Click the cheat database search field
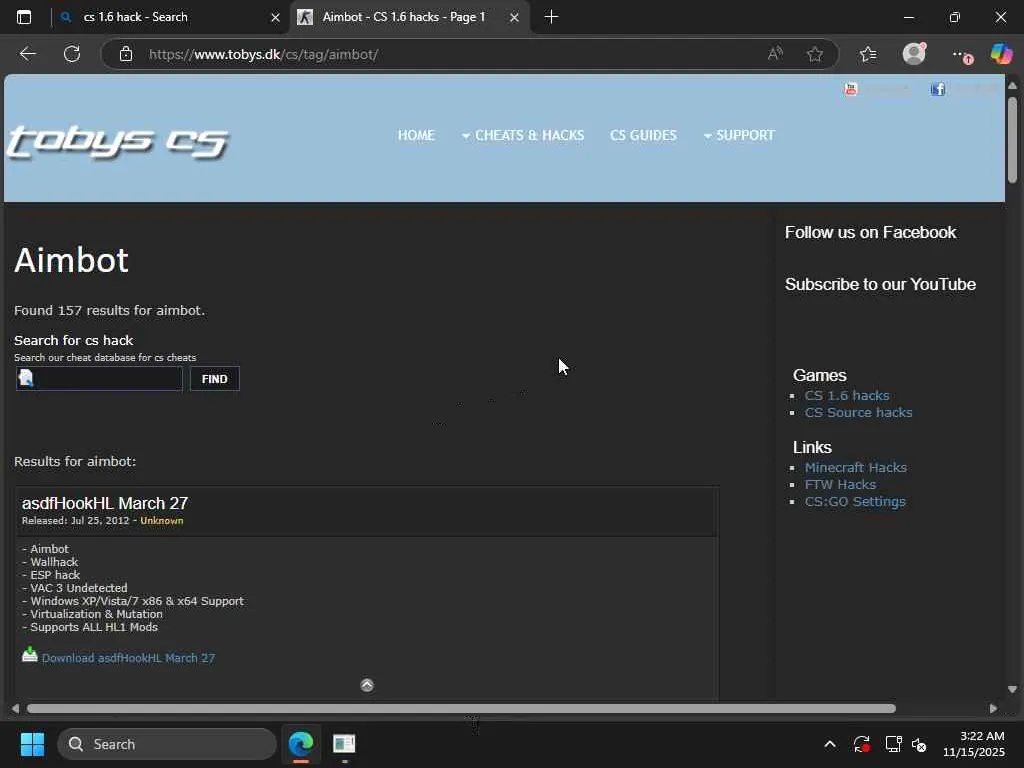Screen dimensions: 1024x768 tap(99, 379)
